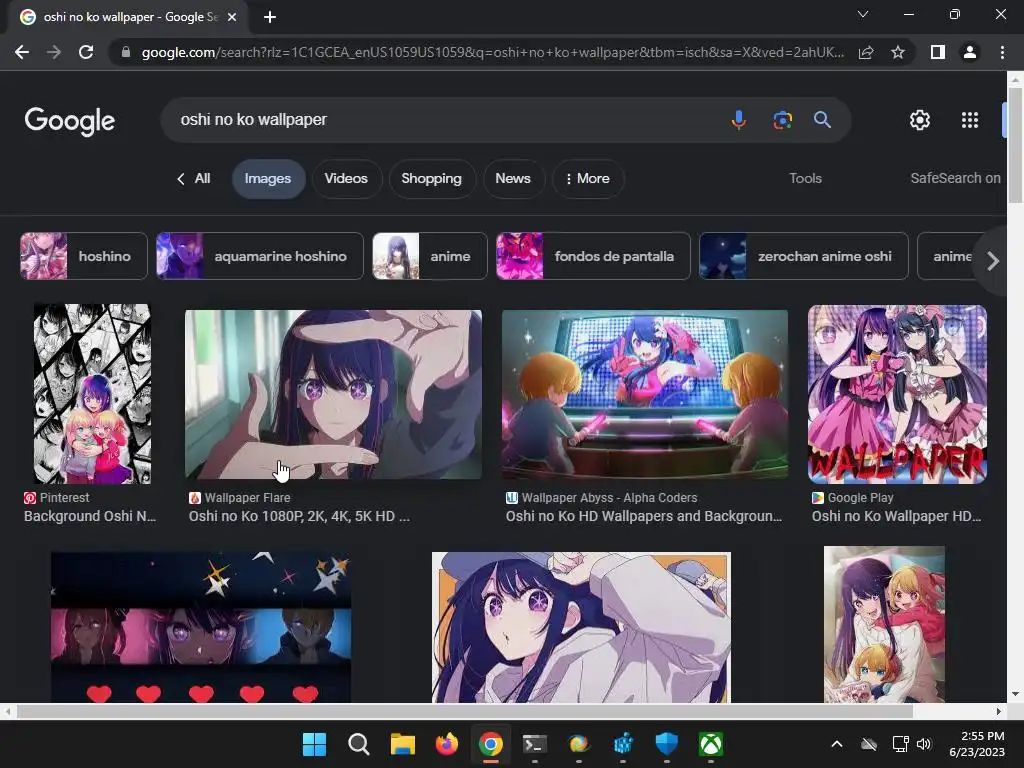Select the Images tab
The height and width of the screenshot is (768, 1024).
(268, 179)
